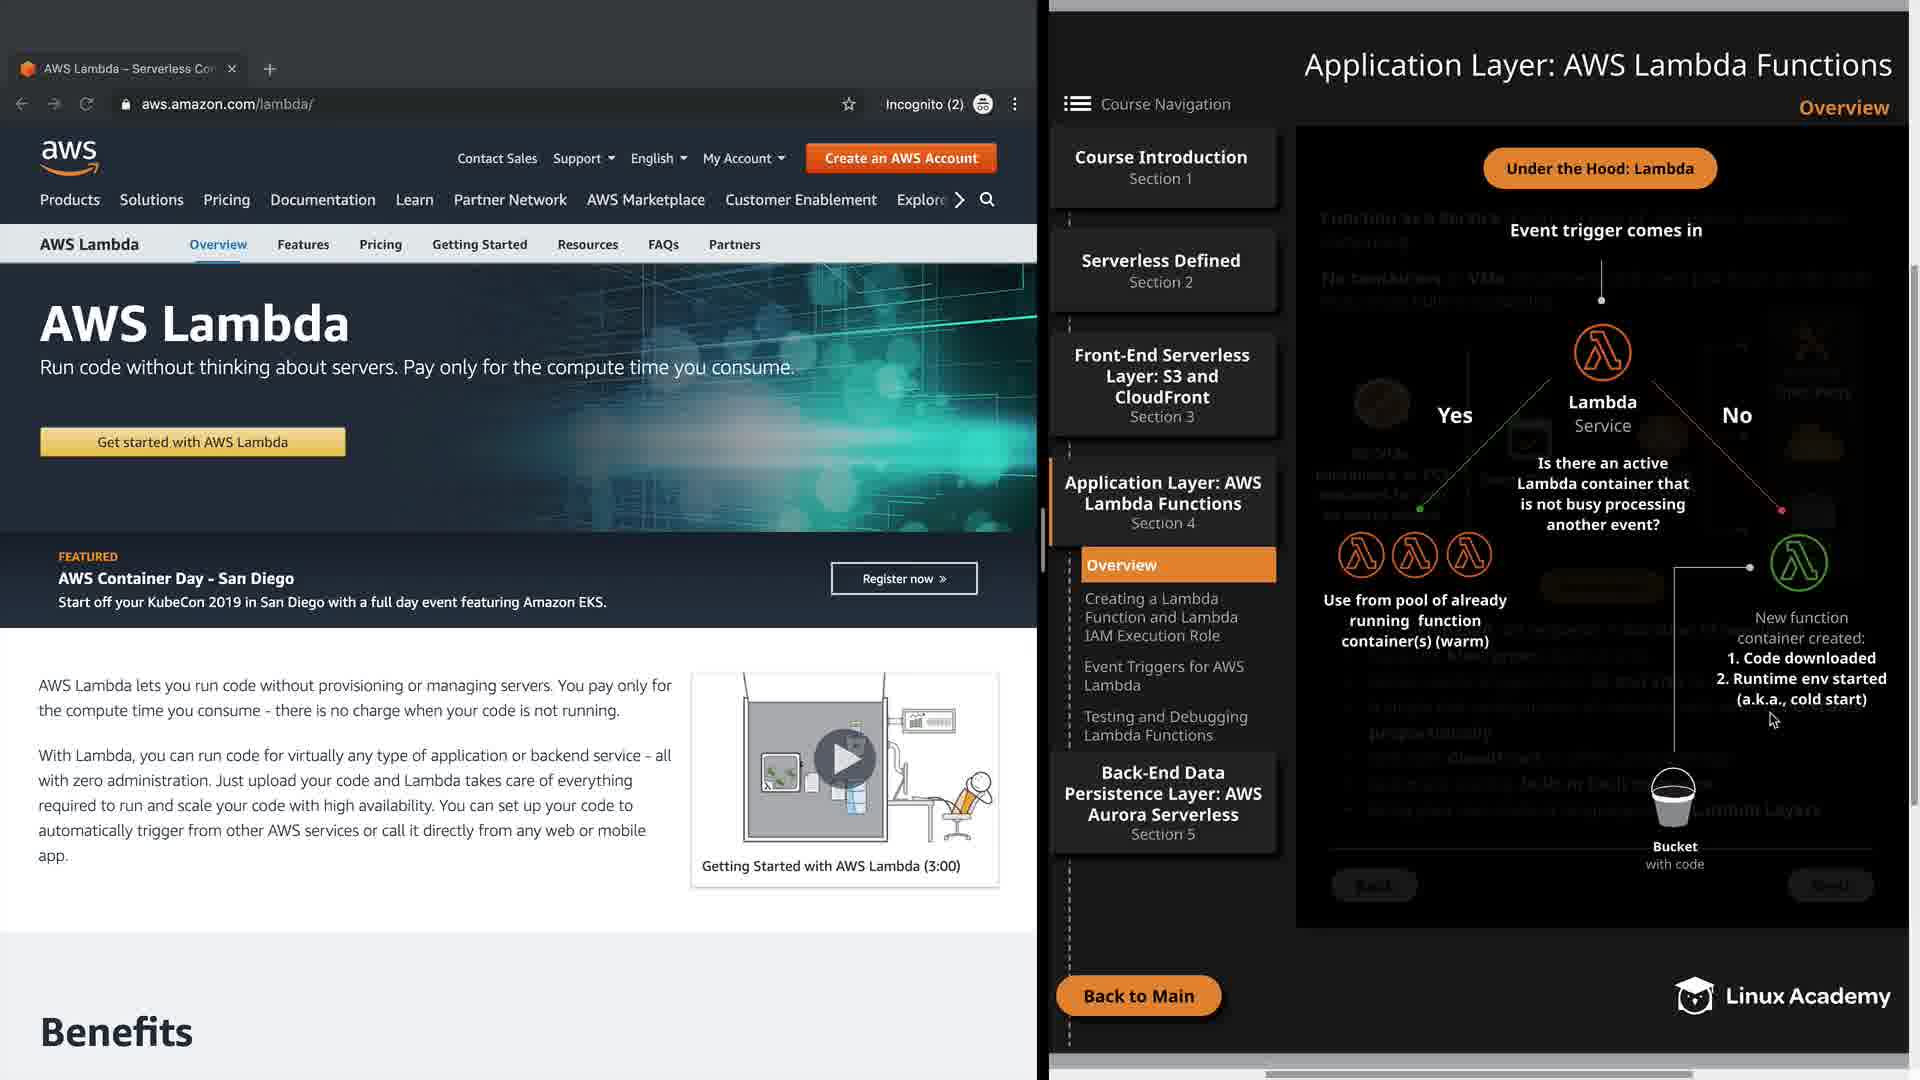Viewport: 1920px width, 1080px height.
Task: Click the Back to Main button
Action: click(1138, 996)
